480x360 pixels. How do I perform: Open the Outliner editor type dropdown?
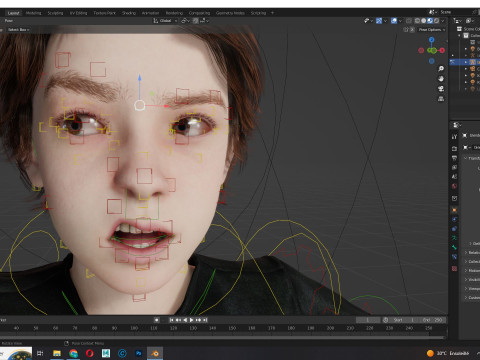pyautogui.click(x=457, y=21)
